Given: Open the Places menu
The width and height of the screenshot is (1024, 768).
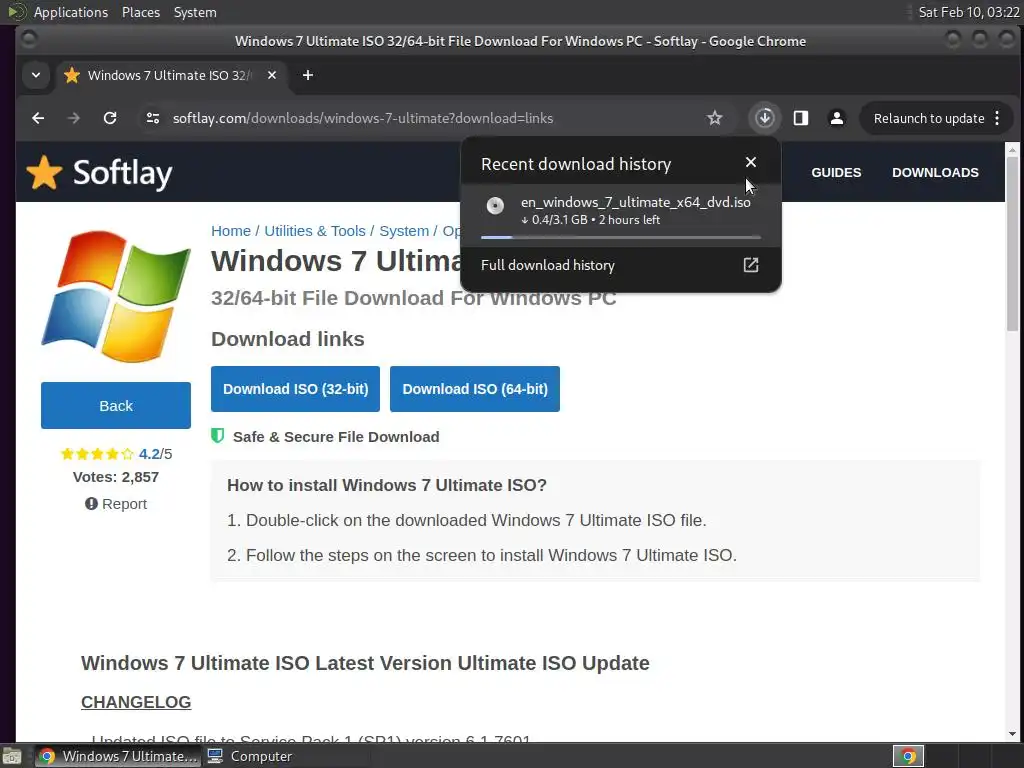Looking at the screenshot, I should point(141,12).
